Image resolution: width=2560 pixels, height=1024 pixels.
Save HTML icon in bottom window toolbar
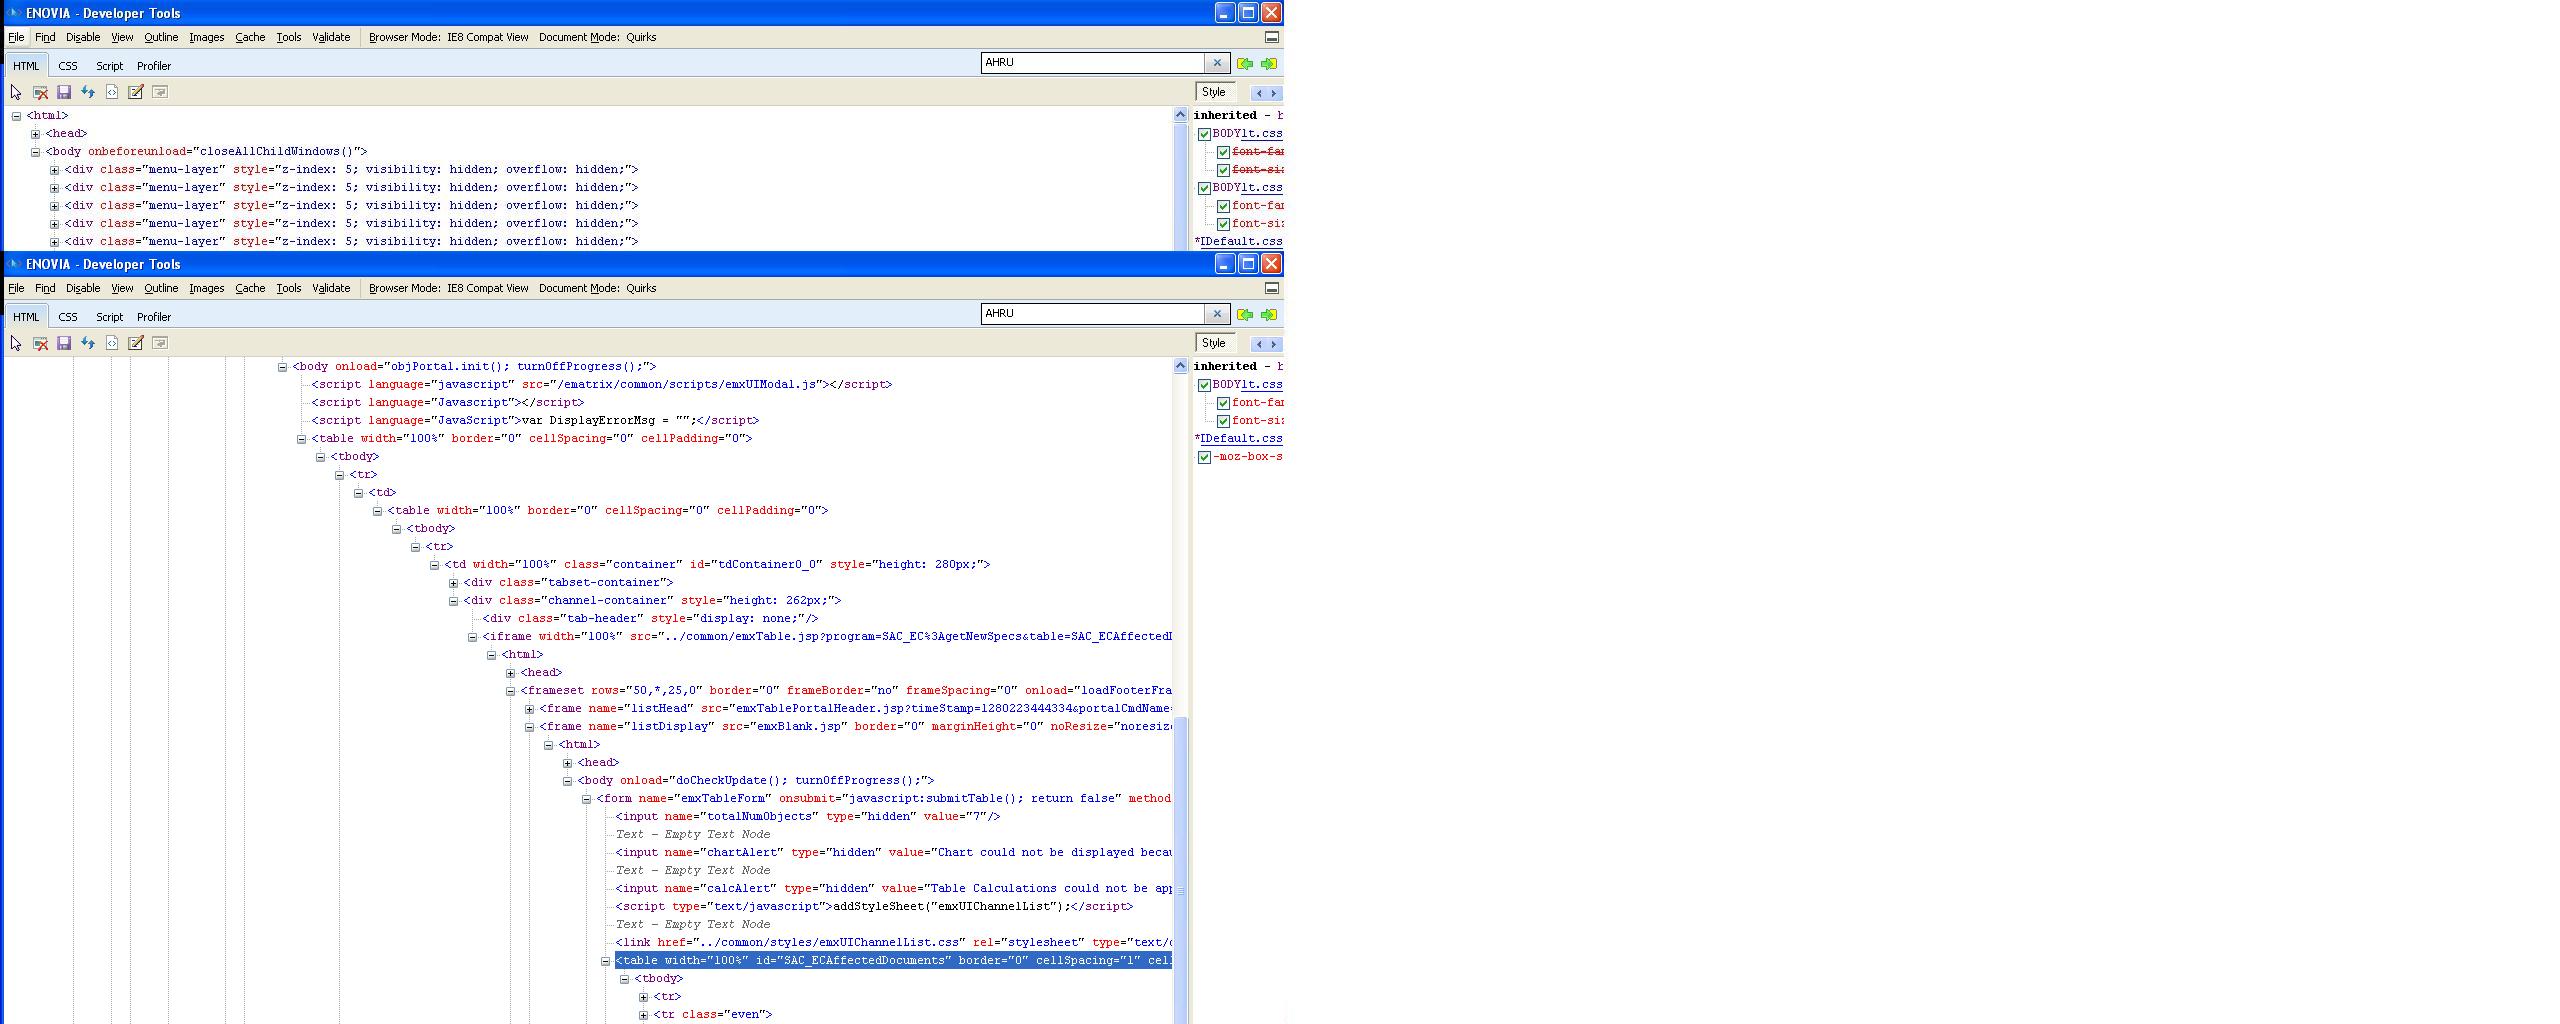tap(64, 343)
